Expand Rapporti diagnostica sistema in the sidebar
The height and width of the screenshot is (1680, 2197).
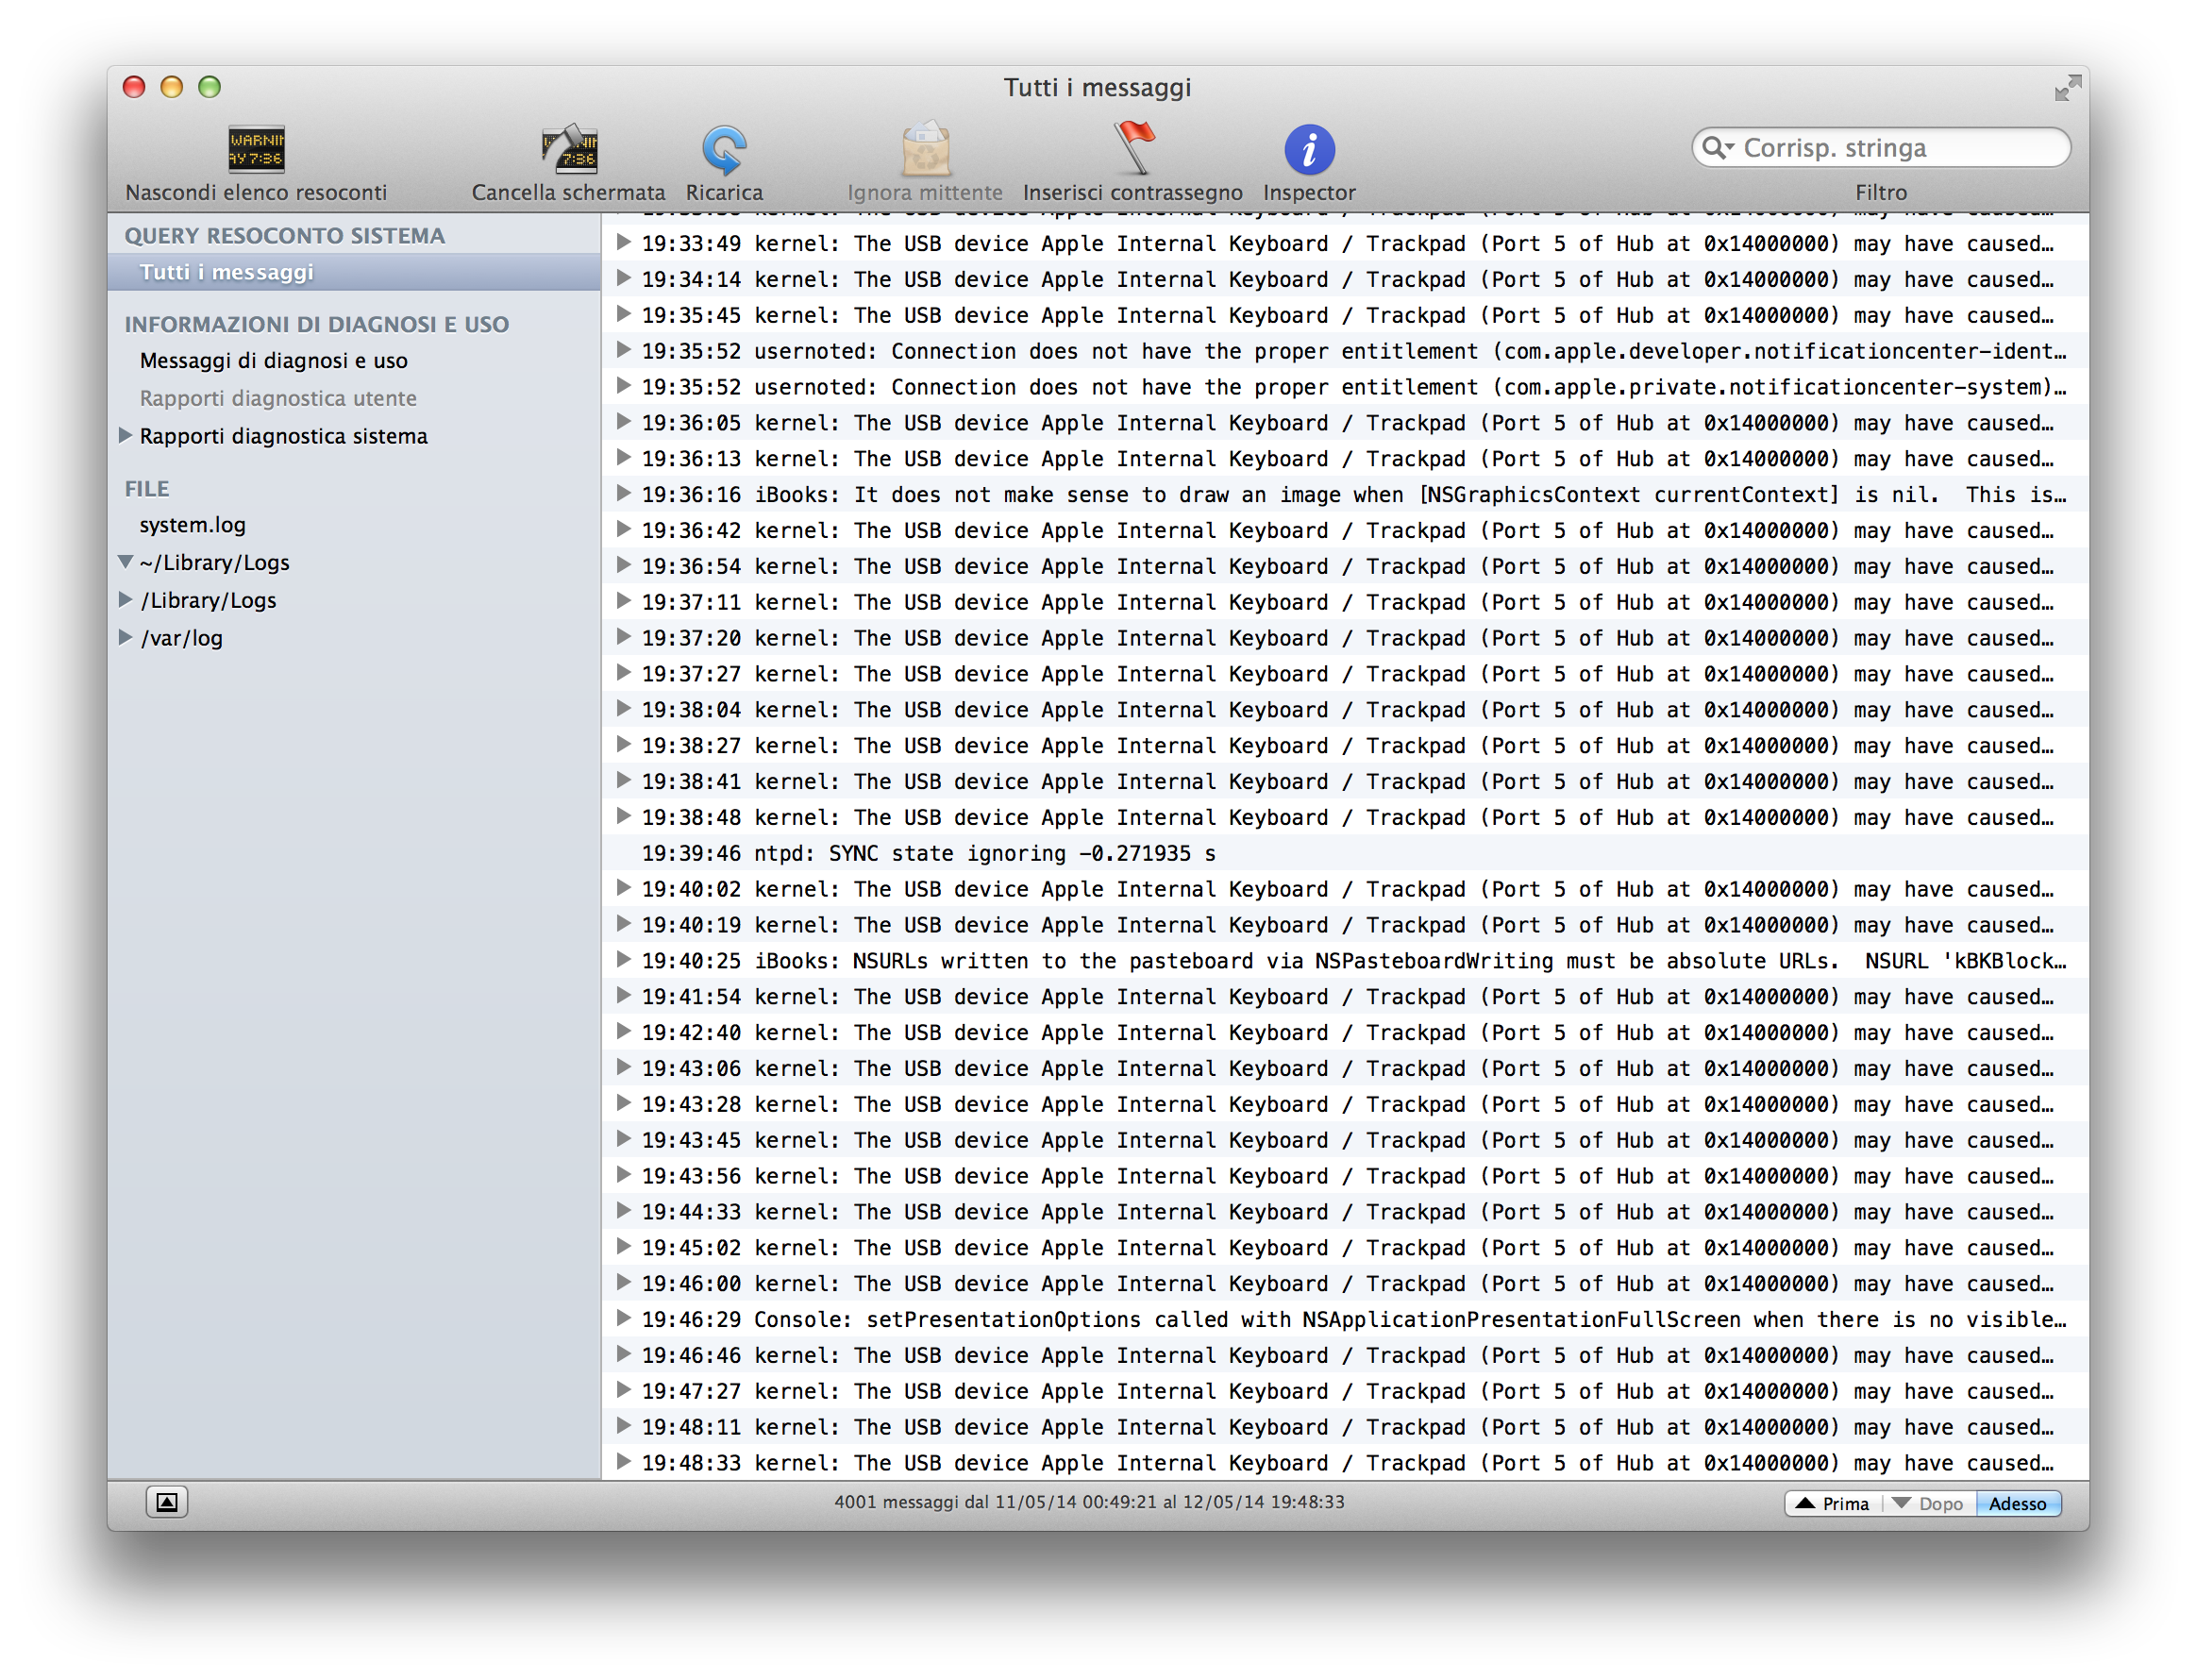coord(125,435)
